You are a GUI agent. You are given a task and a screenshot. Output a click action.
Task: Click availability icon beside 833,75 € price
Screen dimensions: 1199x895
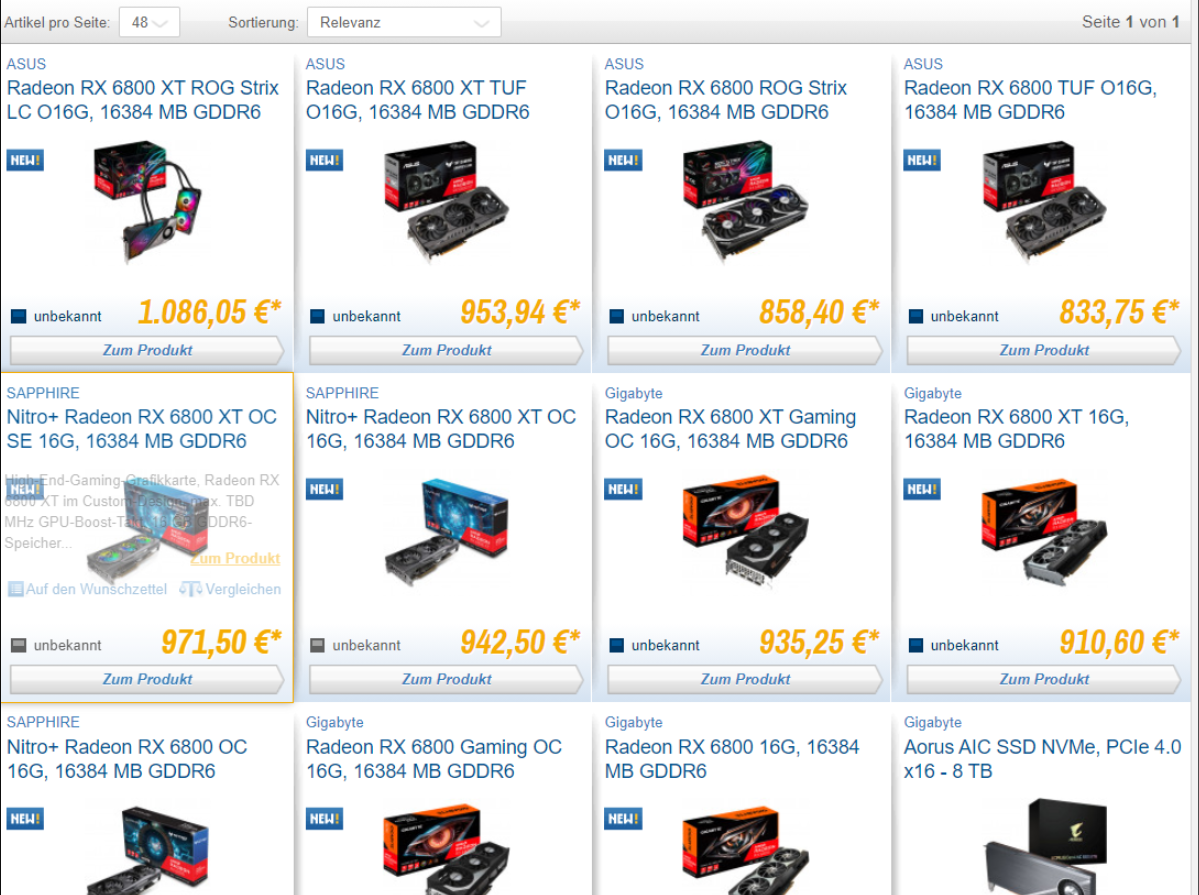coord(915,316)
